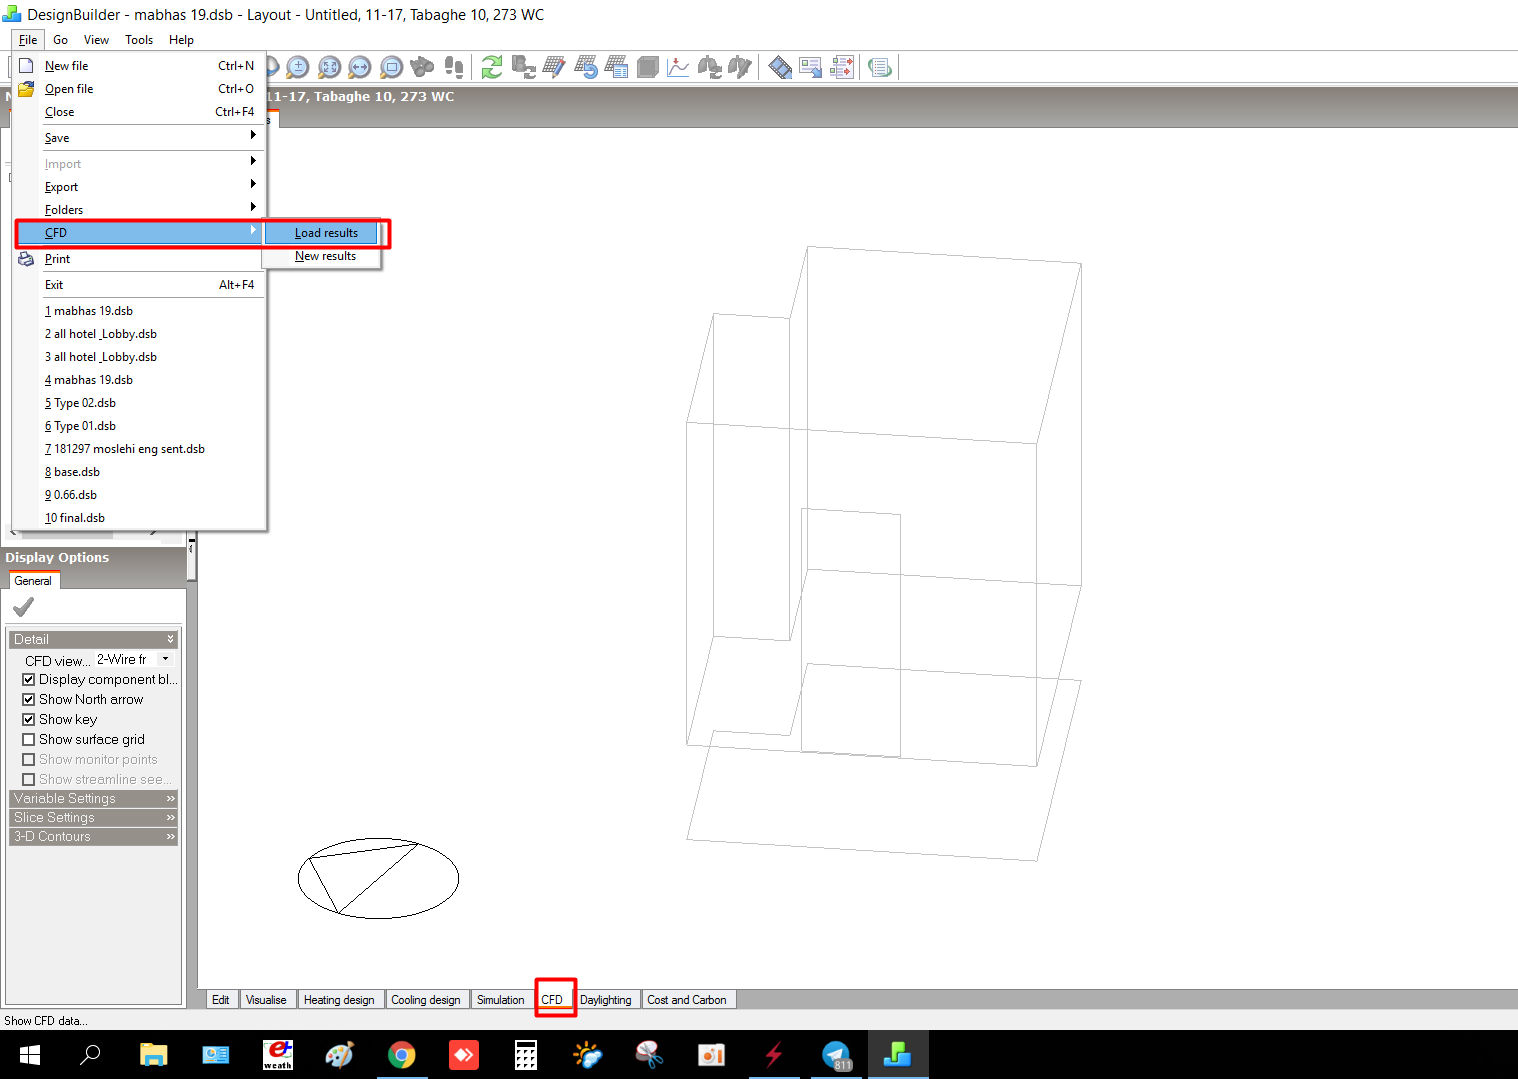The image size is (1518, 1079).
Task: Open the Cooling design tab
Action: pyautogui.click(x=426, y=1000)
